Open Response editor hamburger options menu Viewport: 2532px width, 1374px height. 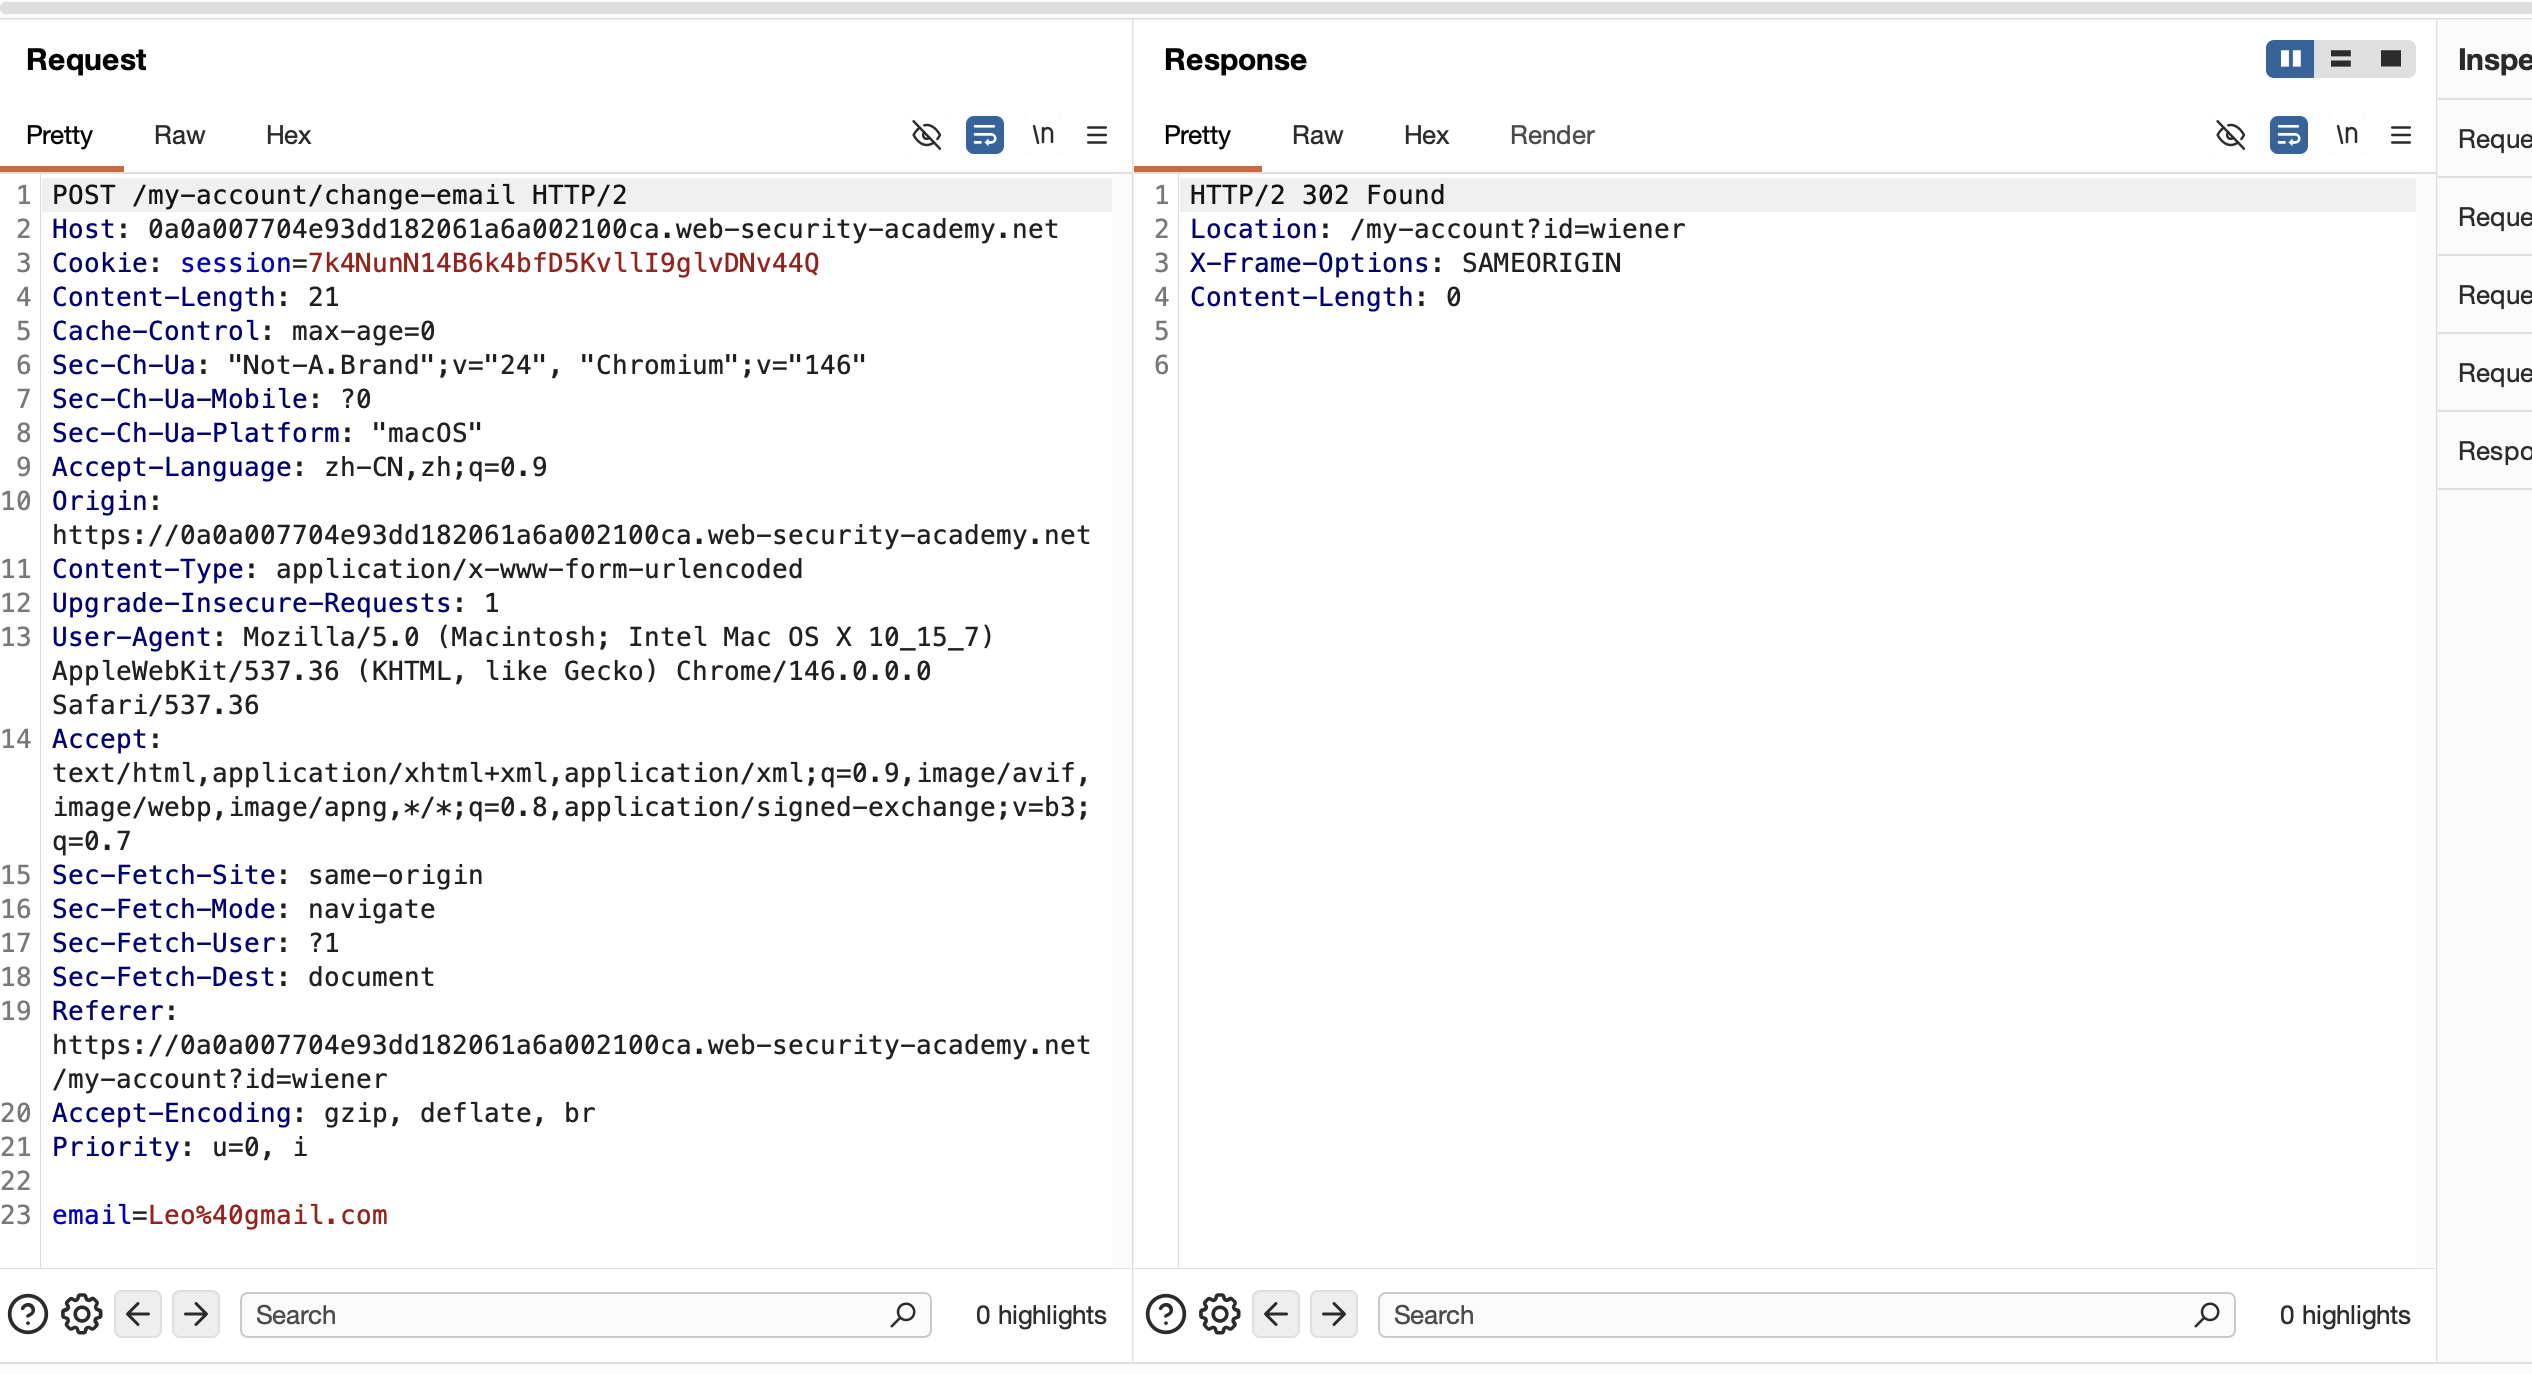point(2401,135)
